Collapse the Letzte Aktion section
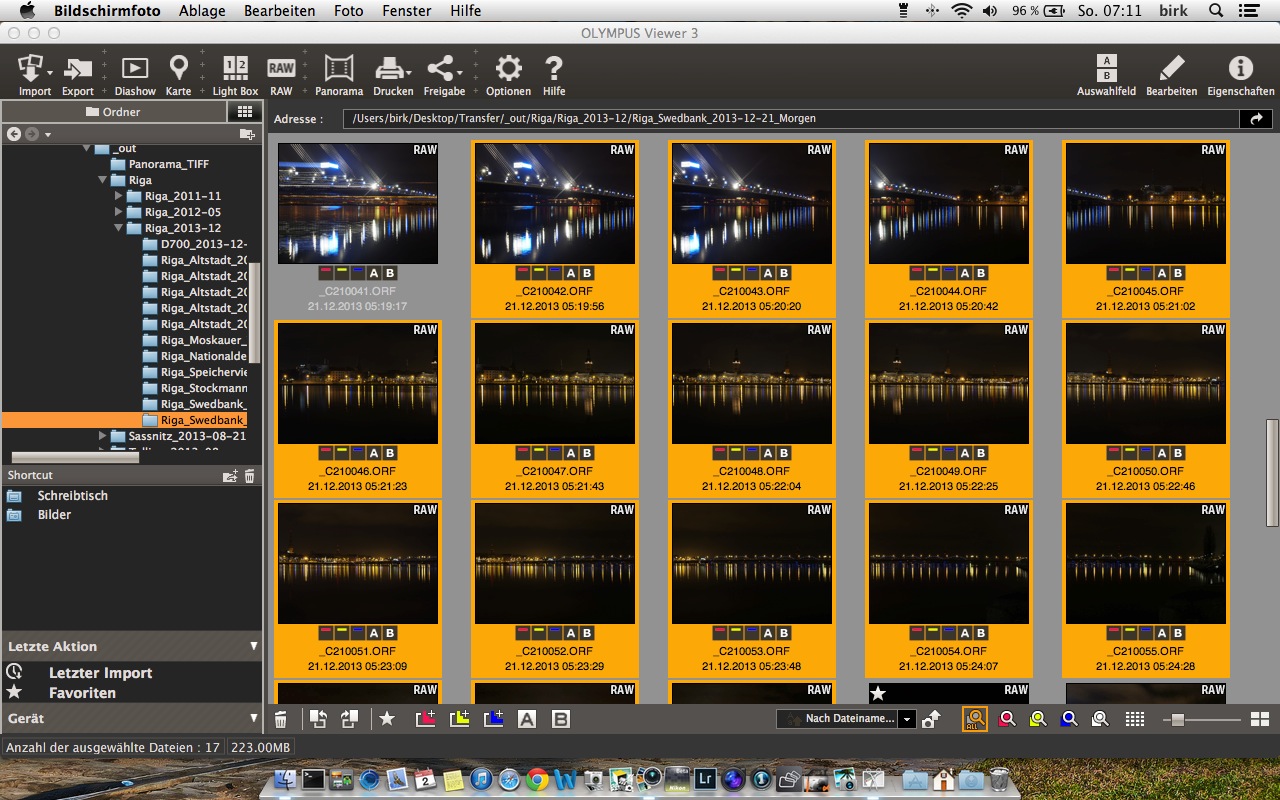 pyautogui.click(x=253, y=647)
